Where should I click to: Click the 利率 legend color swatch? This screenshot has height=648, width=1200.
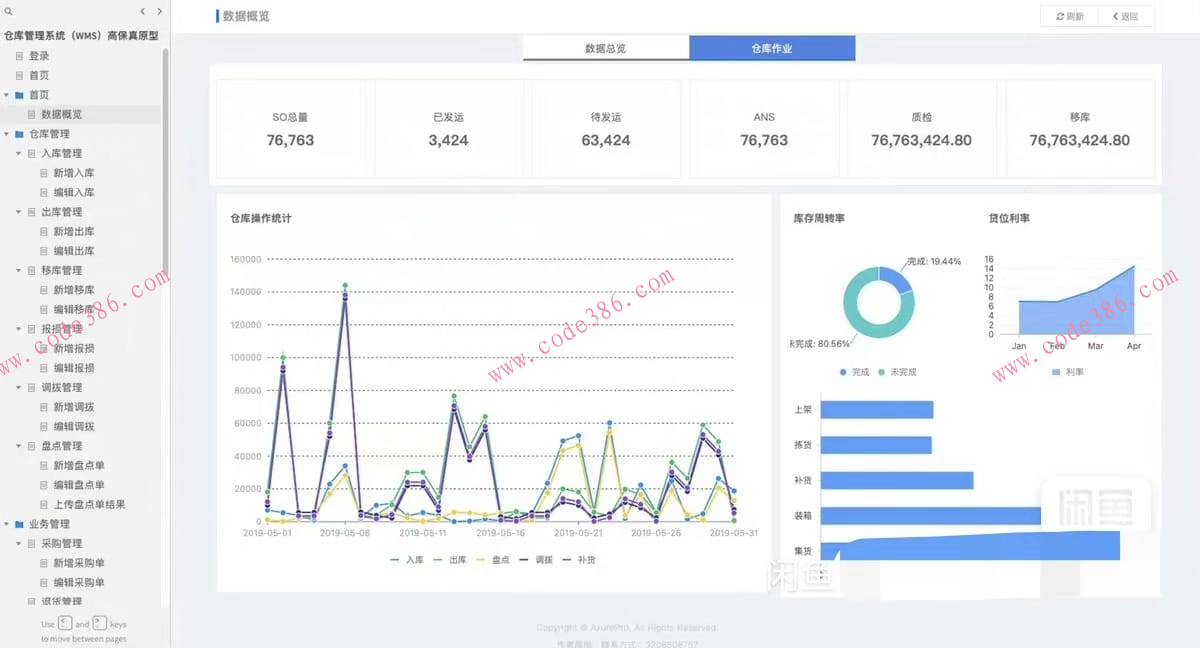click(x=1057, y=372)
